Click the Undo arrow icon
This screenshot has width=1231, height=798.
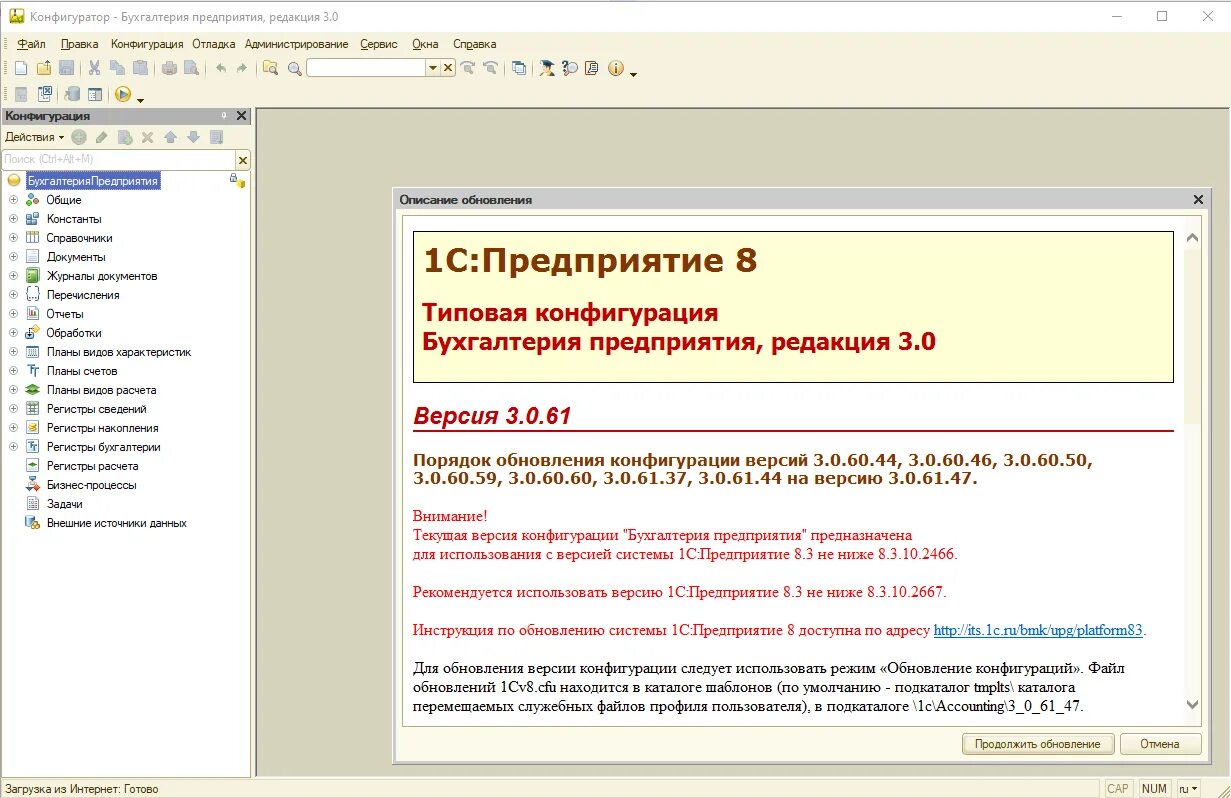[220, 68]
